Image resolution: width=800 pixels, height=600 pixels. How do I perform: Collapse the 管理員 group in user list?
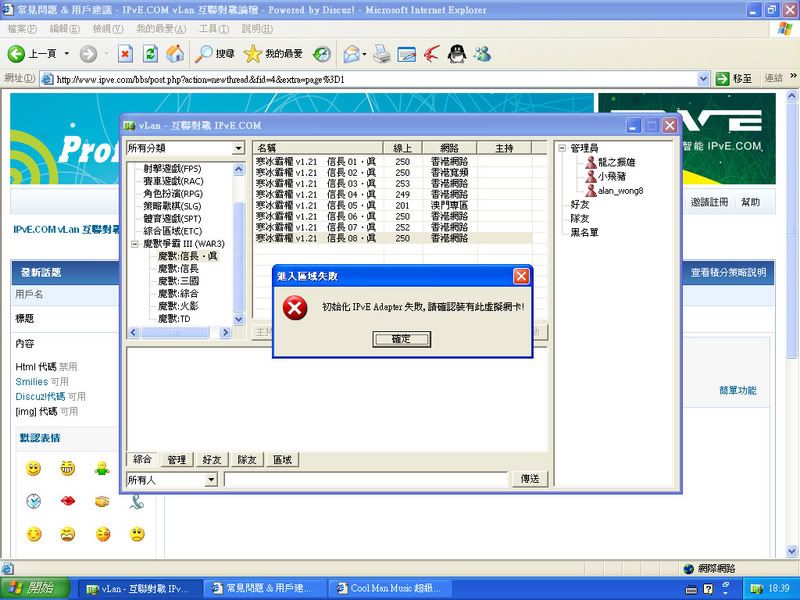[x=564, y=149]
